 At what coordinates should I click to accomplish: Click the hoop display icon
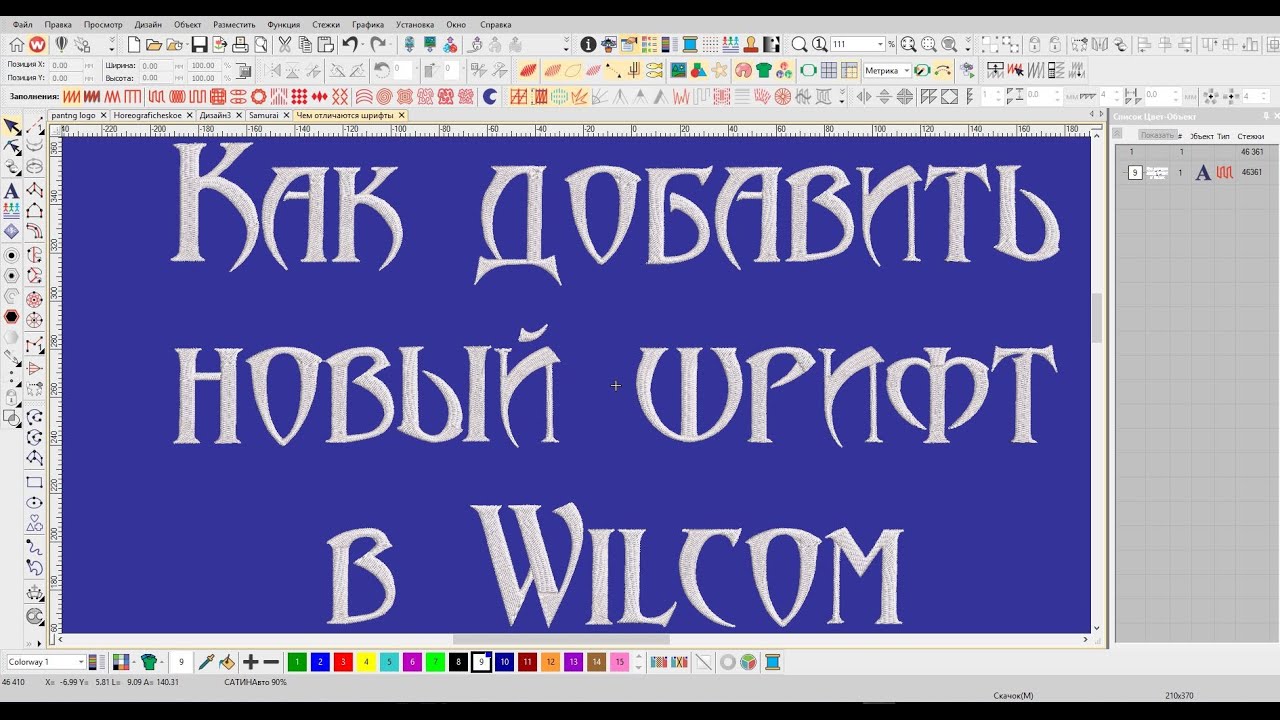pyautogui.click(x=808, y=70)
